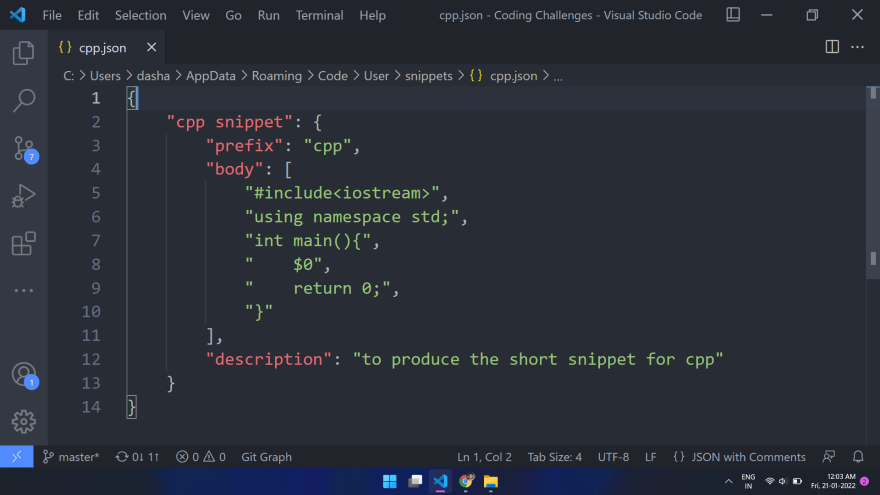Open Windows Start menu
Image resolution: width=880 pixels, height=495 pixels.
click(389, 482)
